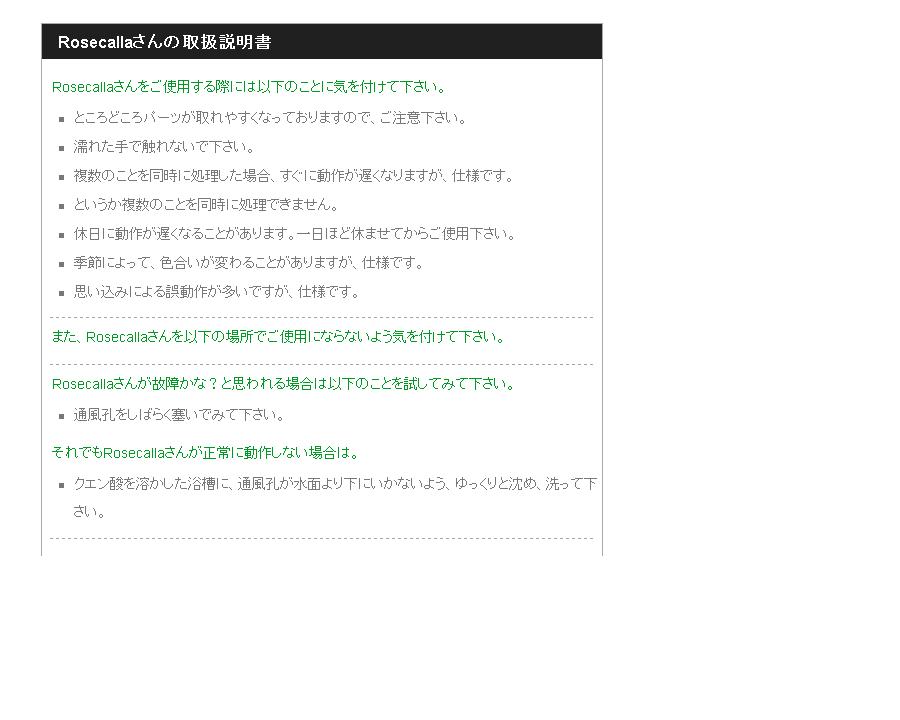The image size is (900, 720).
Task: Click the heading 'Rosecallaさんの取扱説明書'
Action: 165,42
